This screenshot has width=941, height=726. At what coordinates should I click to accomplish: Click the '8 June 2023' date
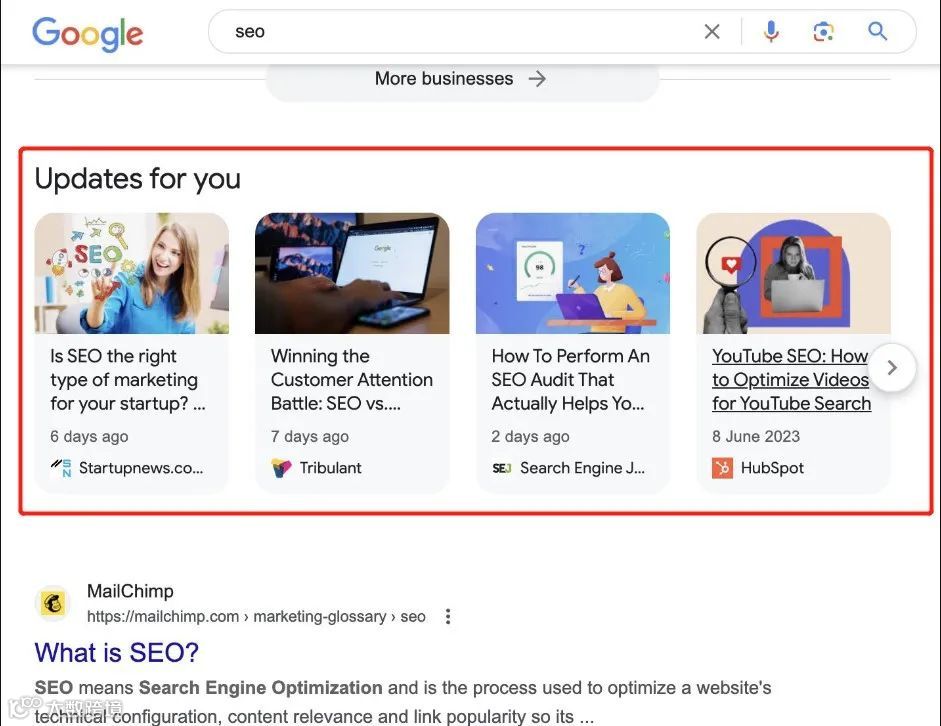click(x=756, y=436)
